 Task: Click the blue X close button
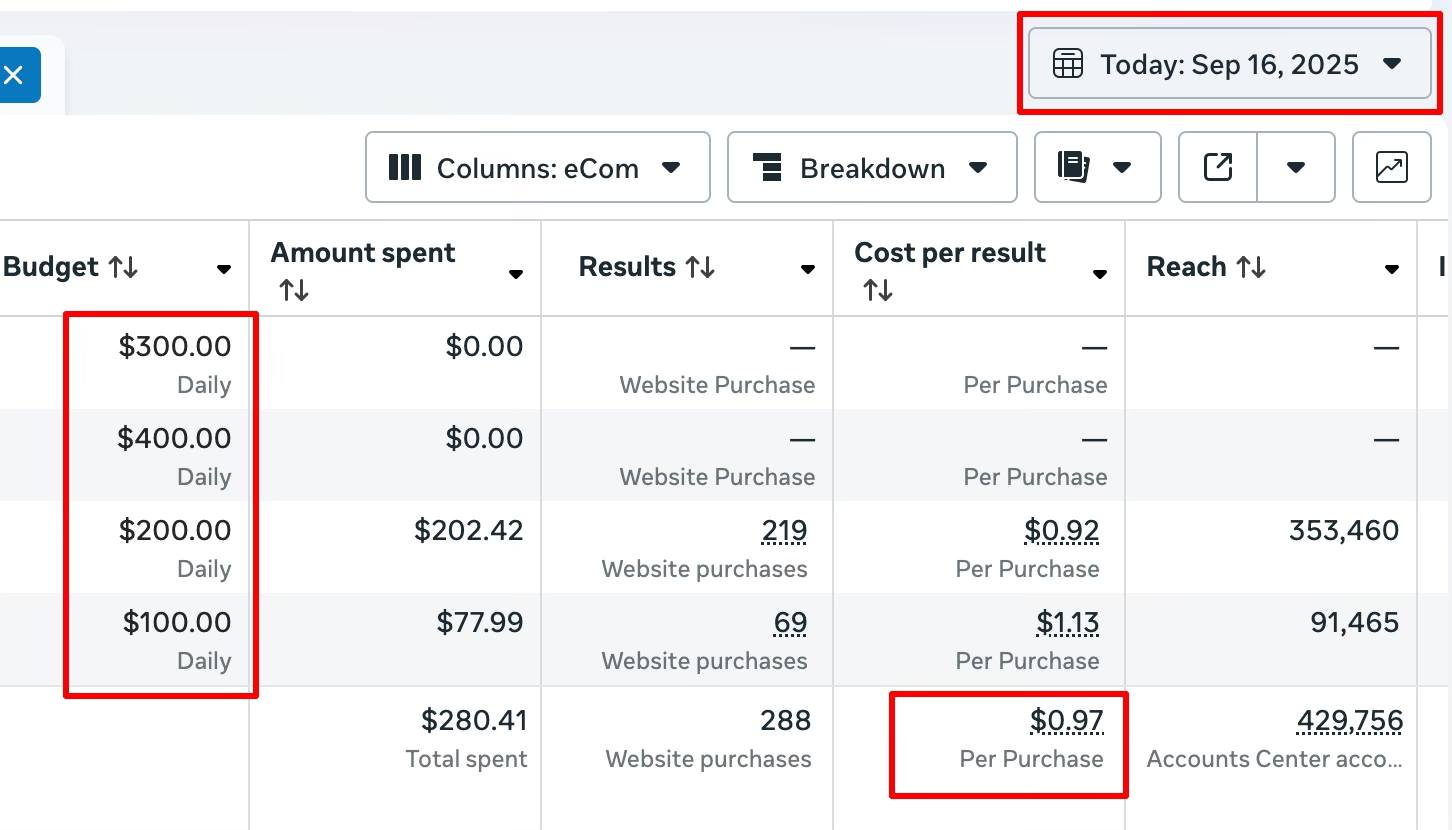point(14,75)
